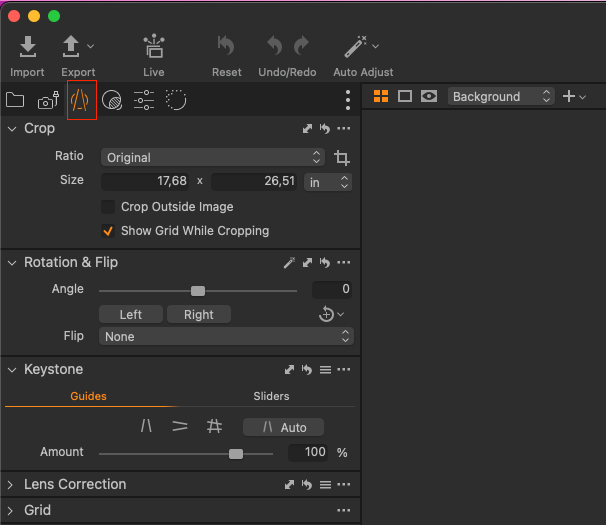Activate the Crop tool icon beside Ratio

pos(342,158)
